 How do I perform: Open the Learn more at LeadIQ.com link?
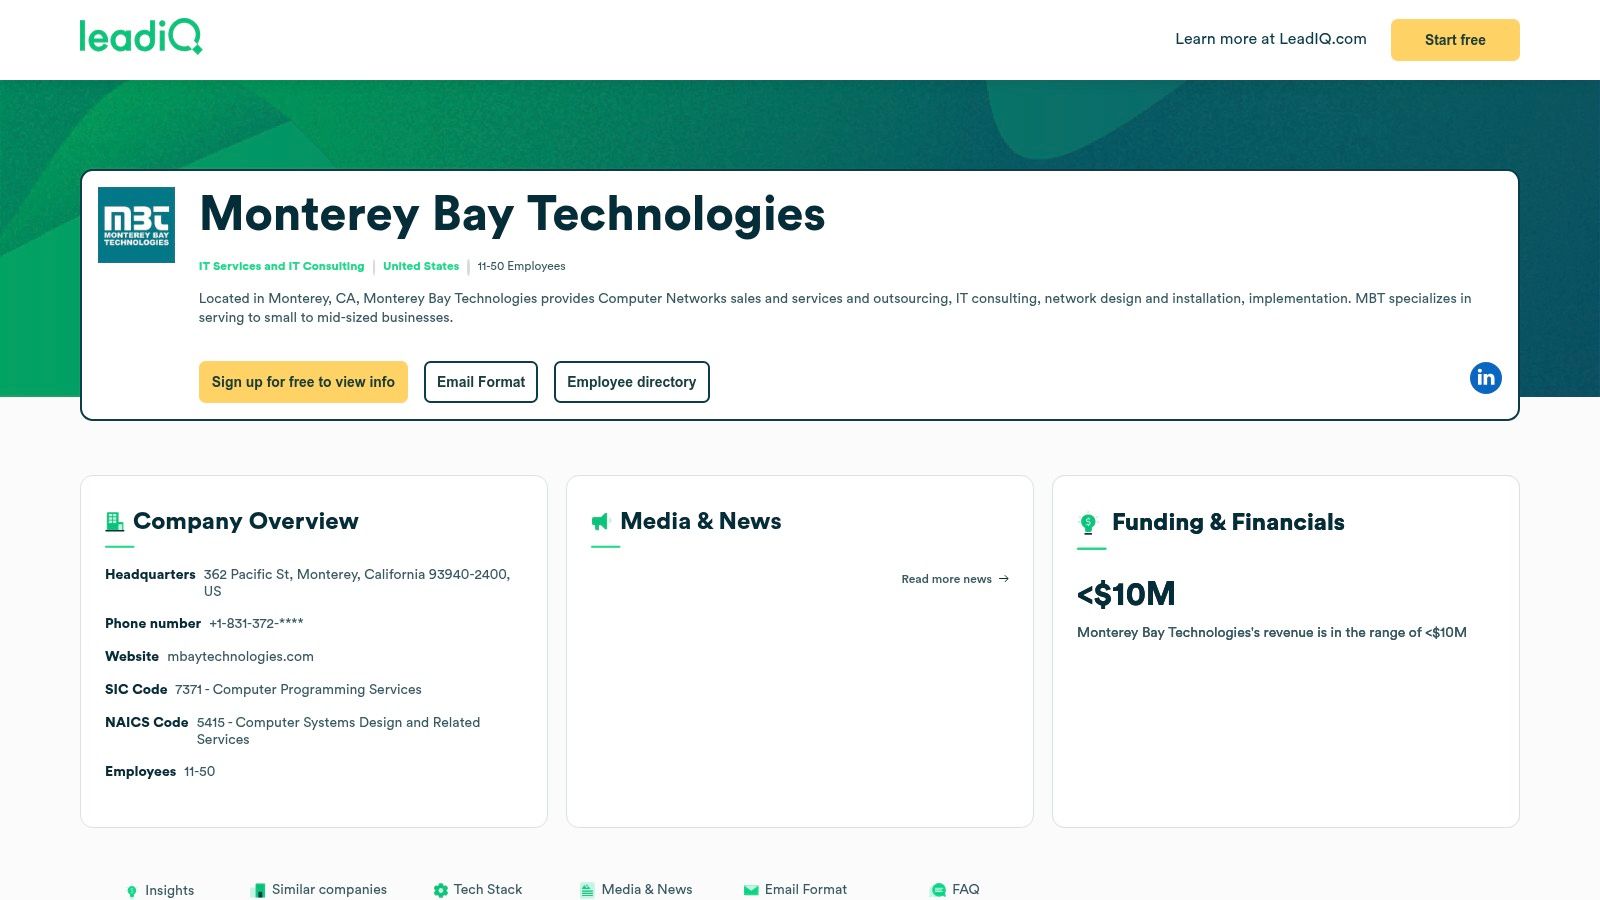[1271, 39]
